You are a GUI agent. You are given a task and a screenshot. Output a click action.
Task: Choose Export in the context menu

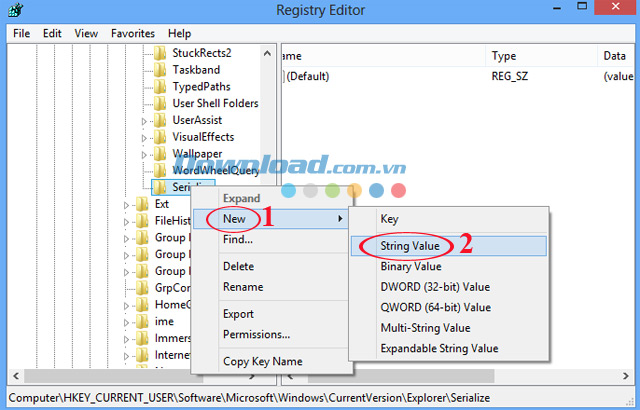point(269,314)
